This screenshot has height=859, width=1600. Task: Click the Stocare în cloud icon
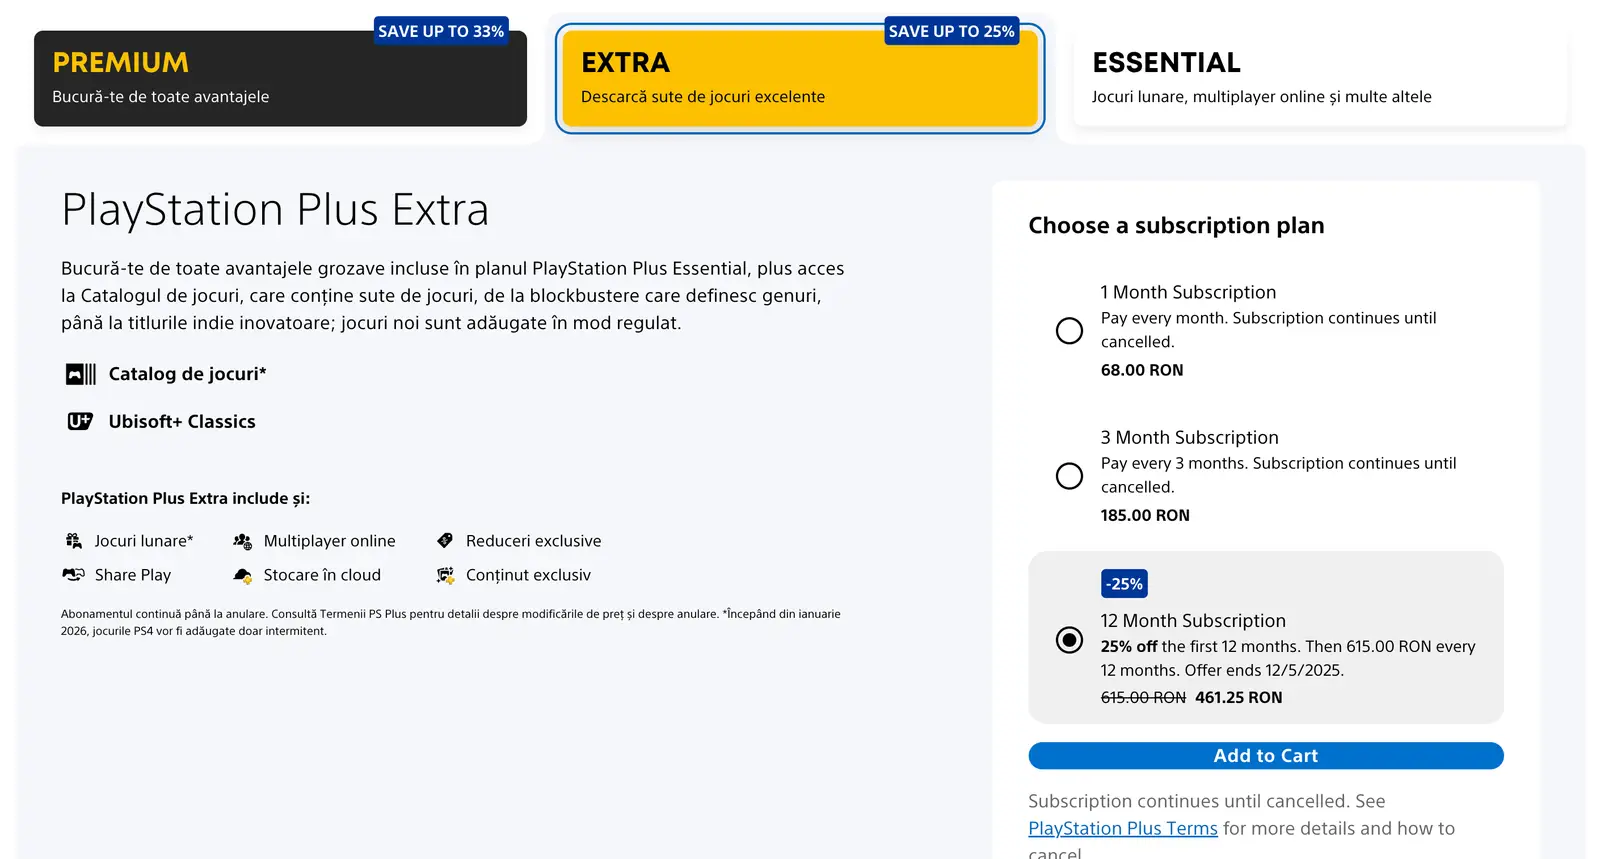click(x=242, y=575)
